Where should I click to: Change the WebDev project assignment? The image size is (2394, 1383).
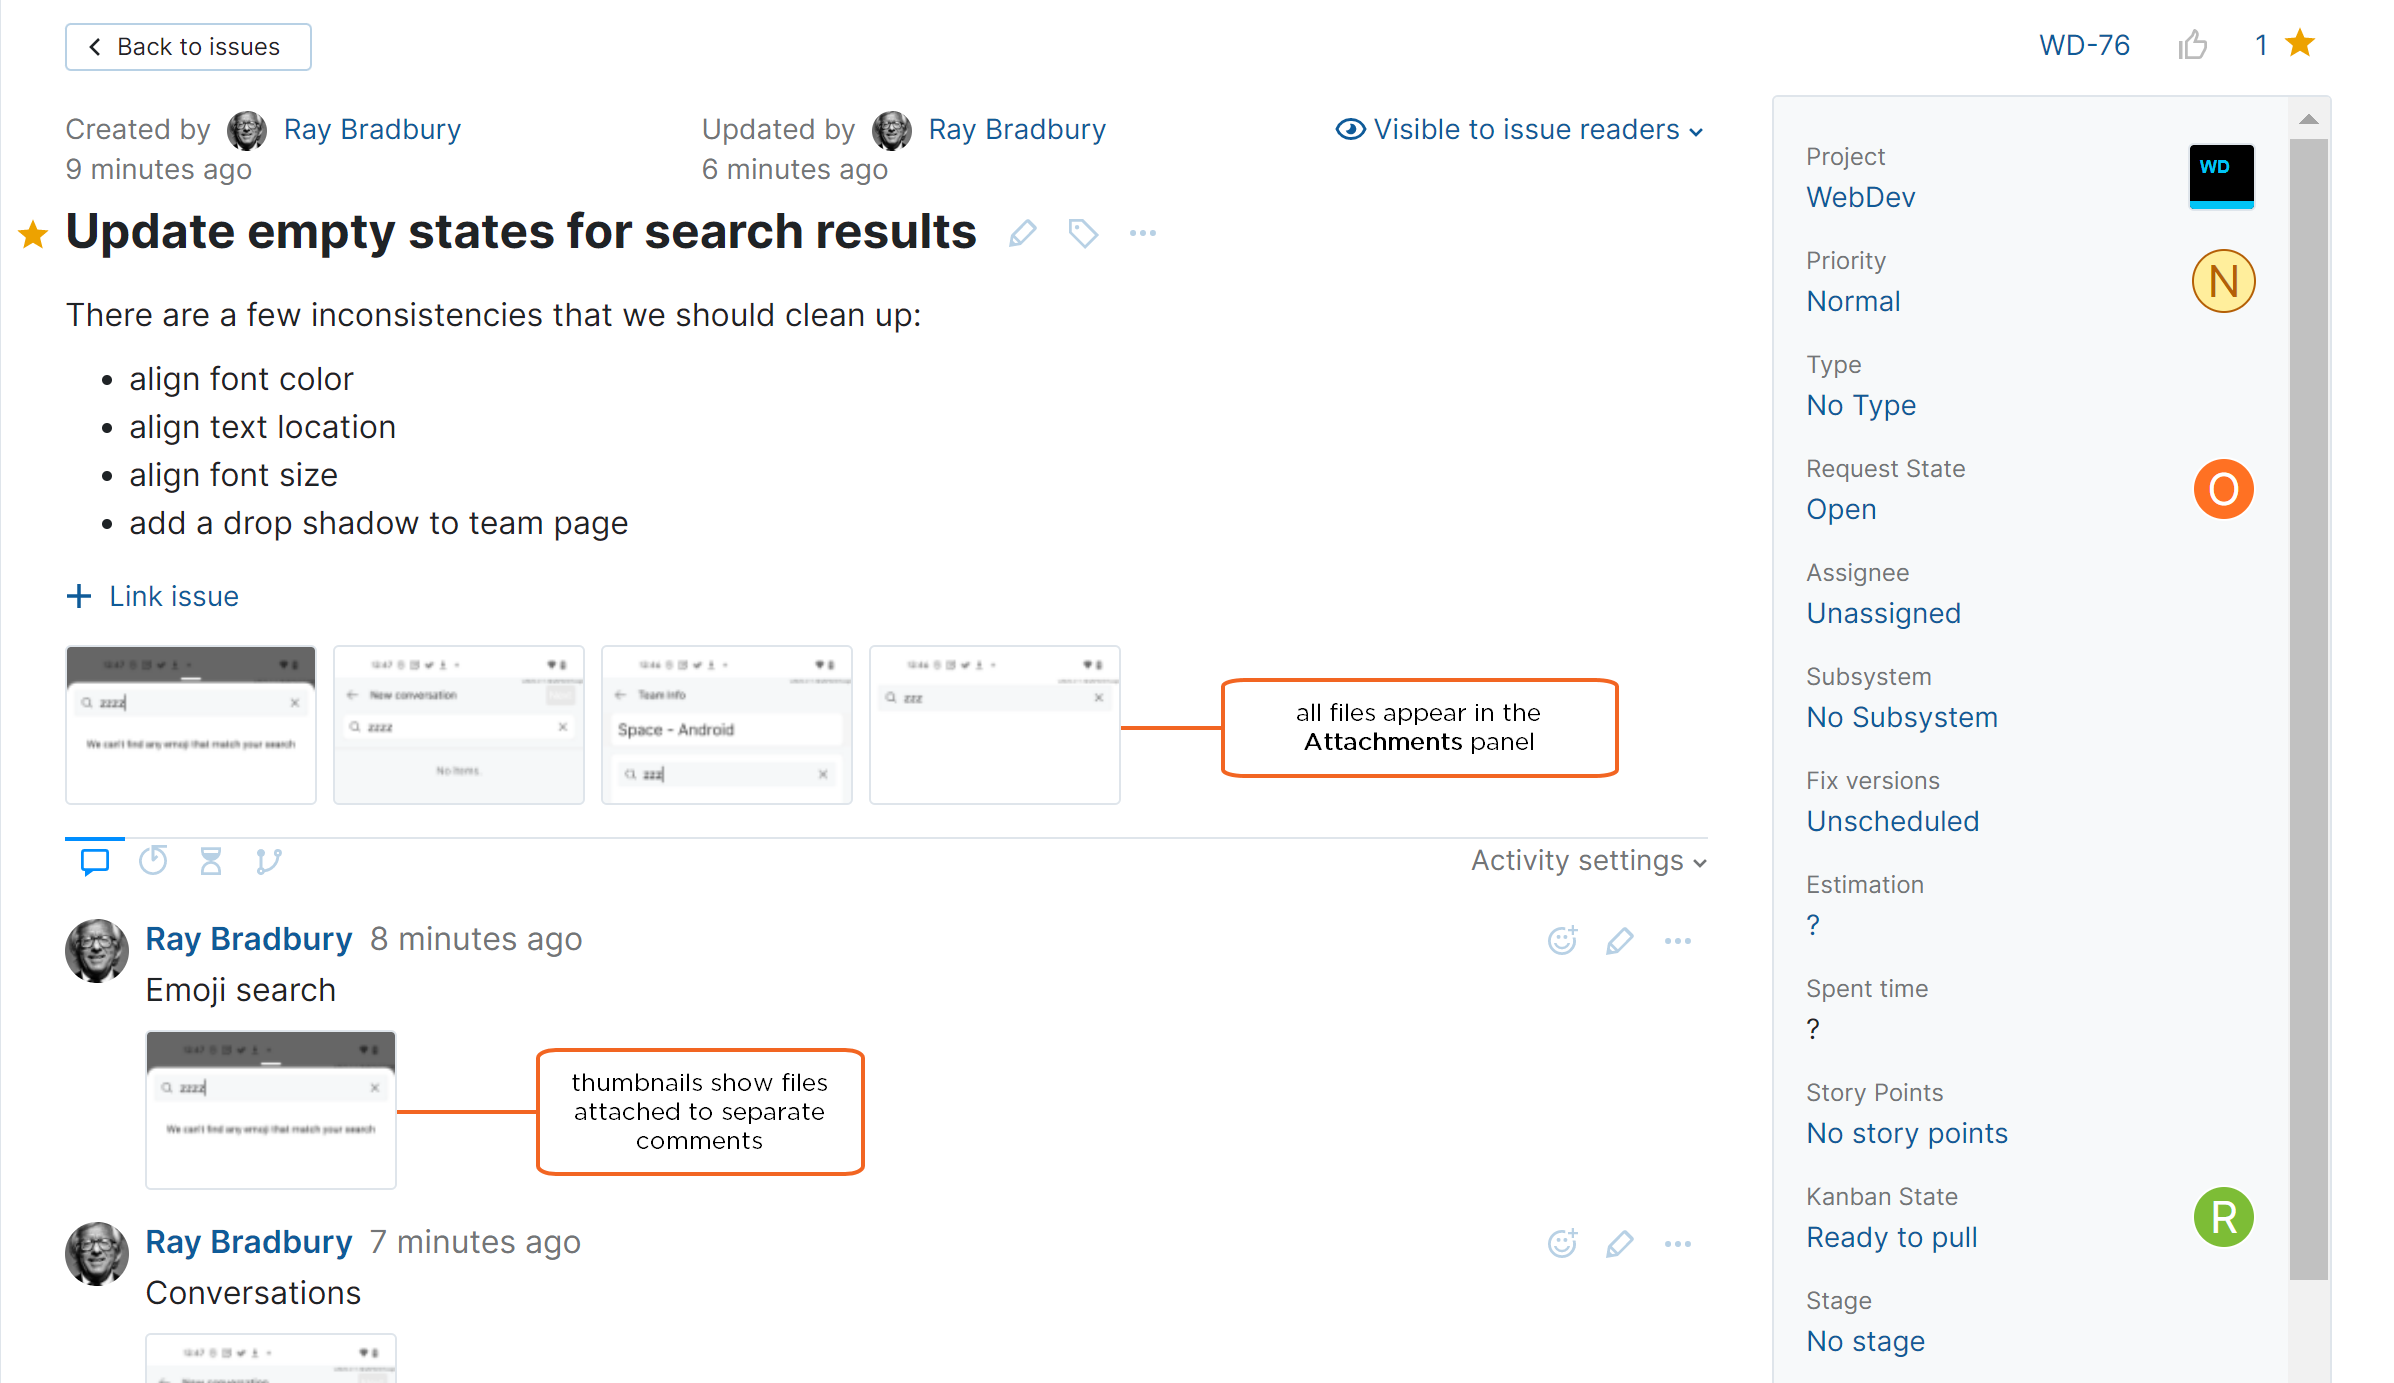[1860, 197]
